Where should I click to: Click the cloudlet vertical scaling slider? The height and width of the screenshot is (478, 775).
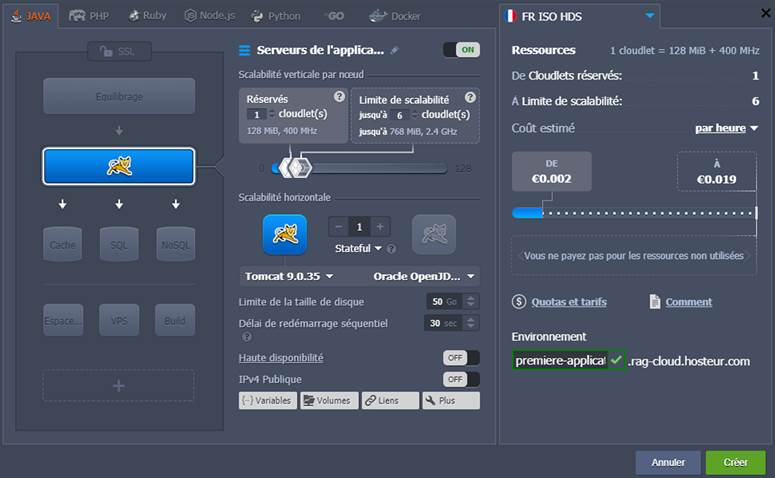point(360,168)
